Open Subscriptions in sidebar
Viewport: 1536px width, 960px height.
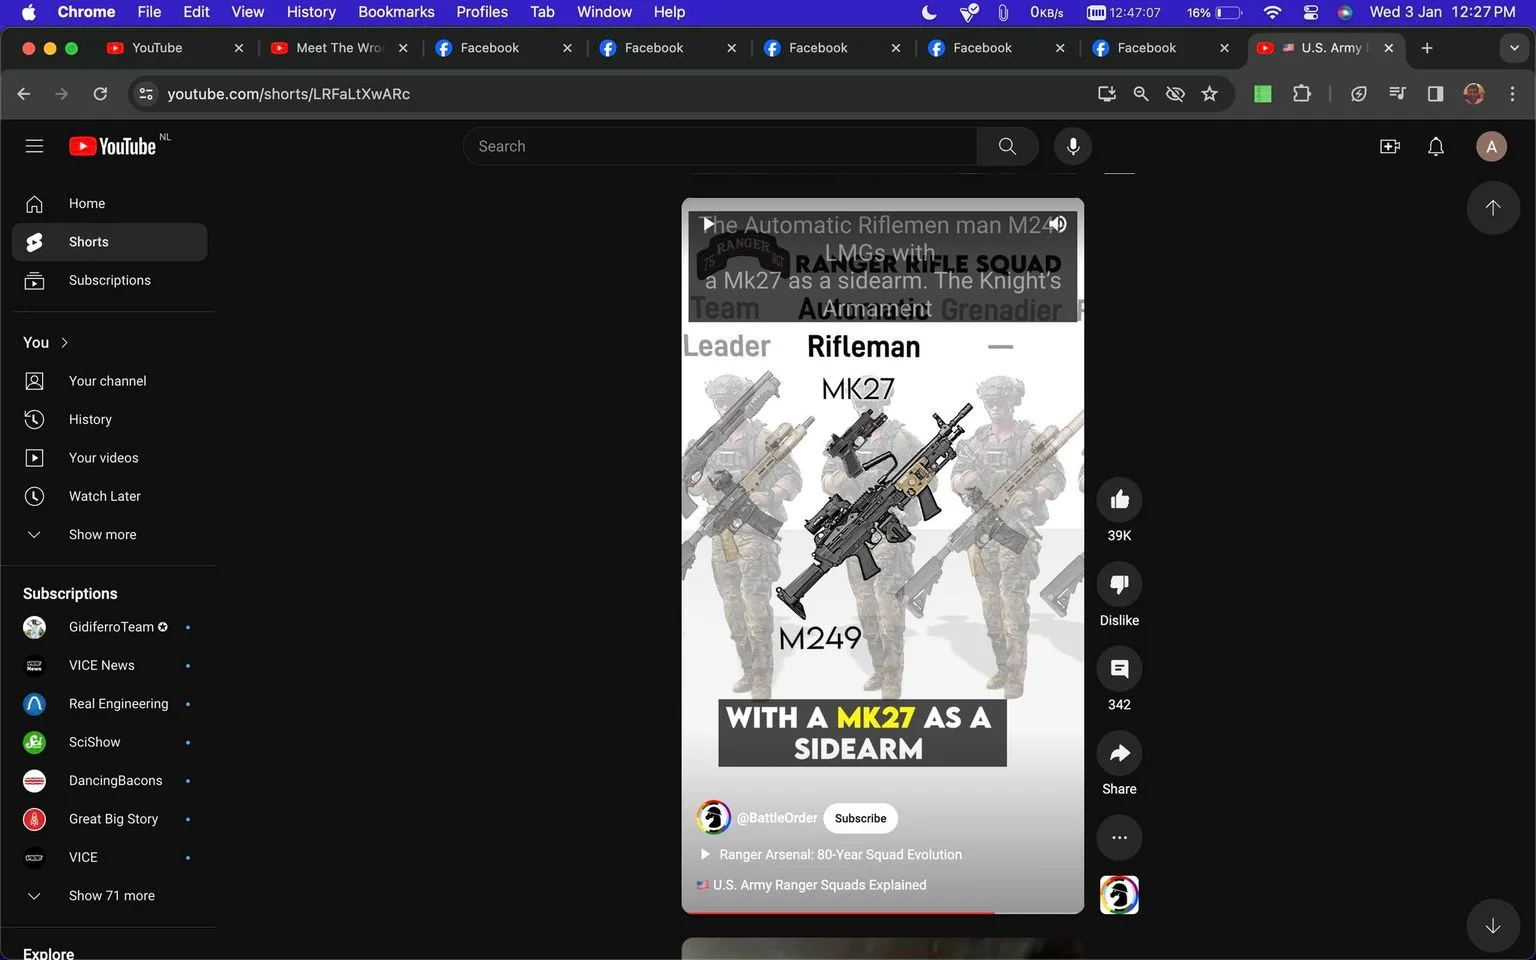[x=110, y=281]
